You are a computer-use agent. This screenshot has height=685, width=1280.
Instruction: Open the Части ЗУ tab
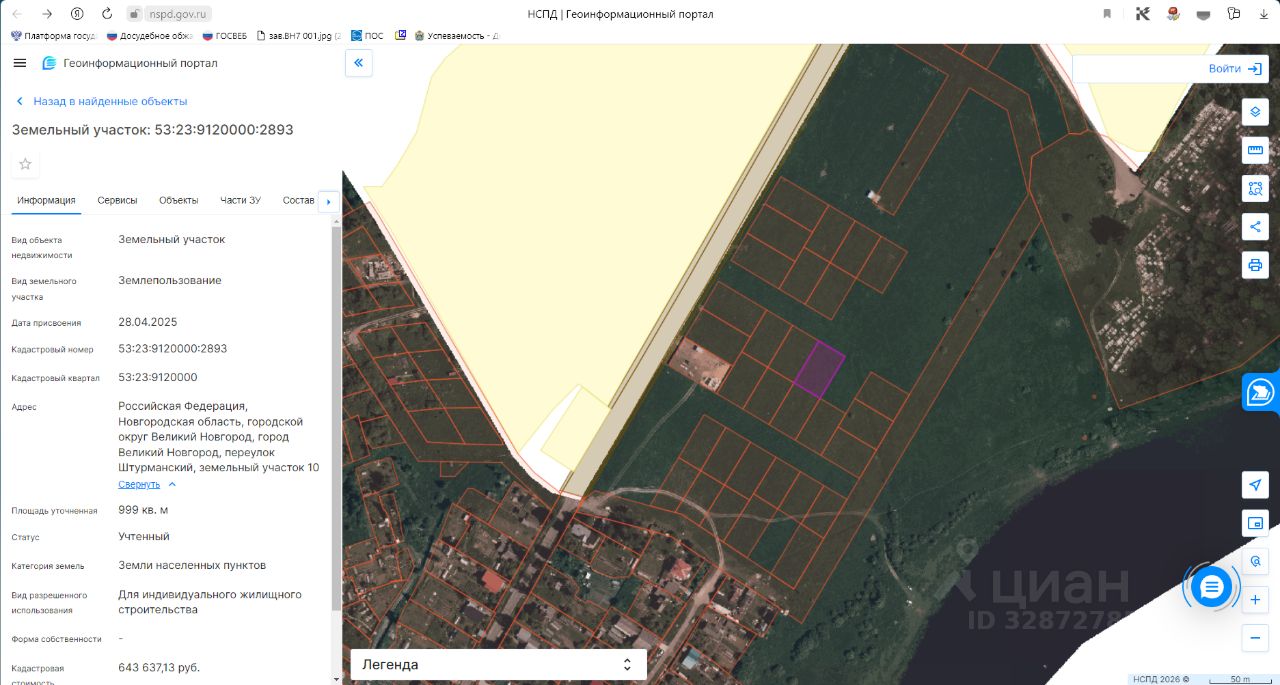(x=241, y=200)
